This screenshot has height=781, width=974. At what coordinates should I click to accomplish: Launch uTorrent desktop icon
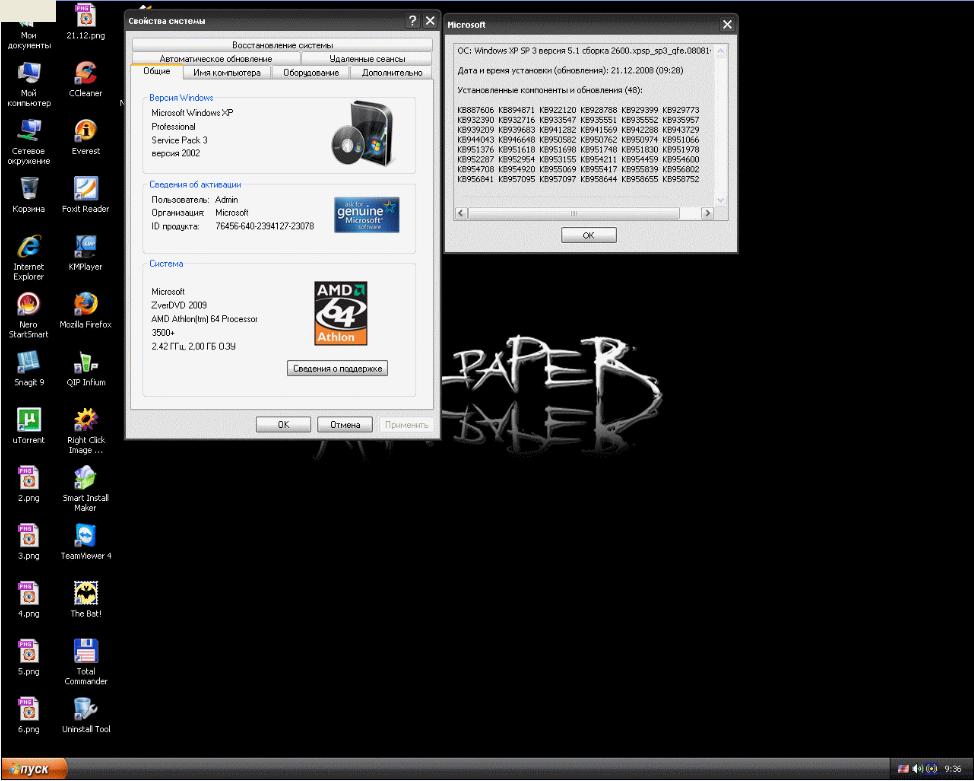tap(29, 426)
